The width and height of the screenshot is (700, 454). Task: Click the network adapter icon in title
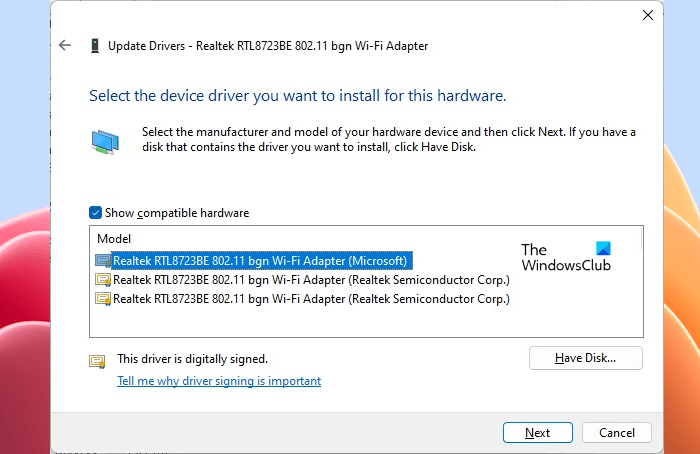(95, 46)
